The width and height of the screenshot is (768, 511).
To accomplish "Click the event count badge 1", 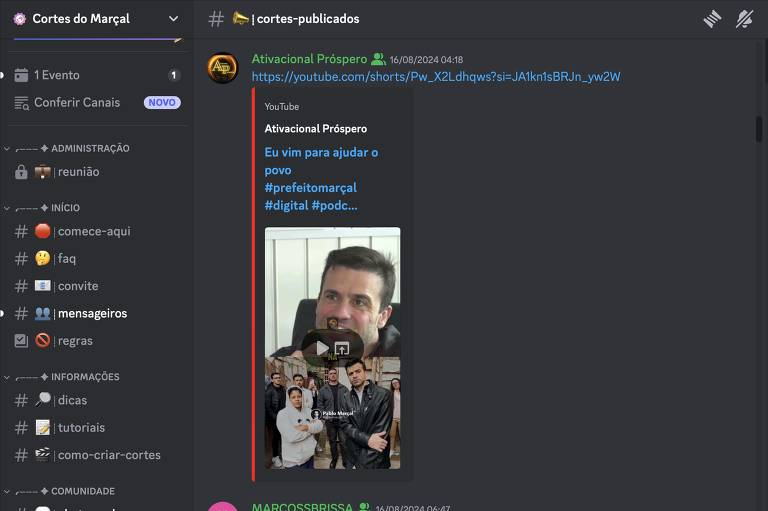I will click(173, 75).
